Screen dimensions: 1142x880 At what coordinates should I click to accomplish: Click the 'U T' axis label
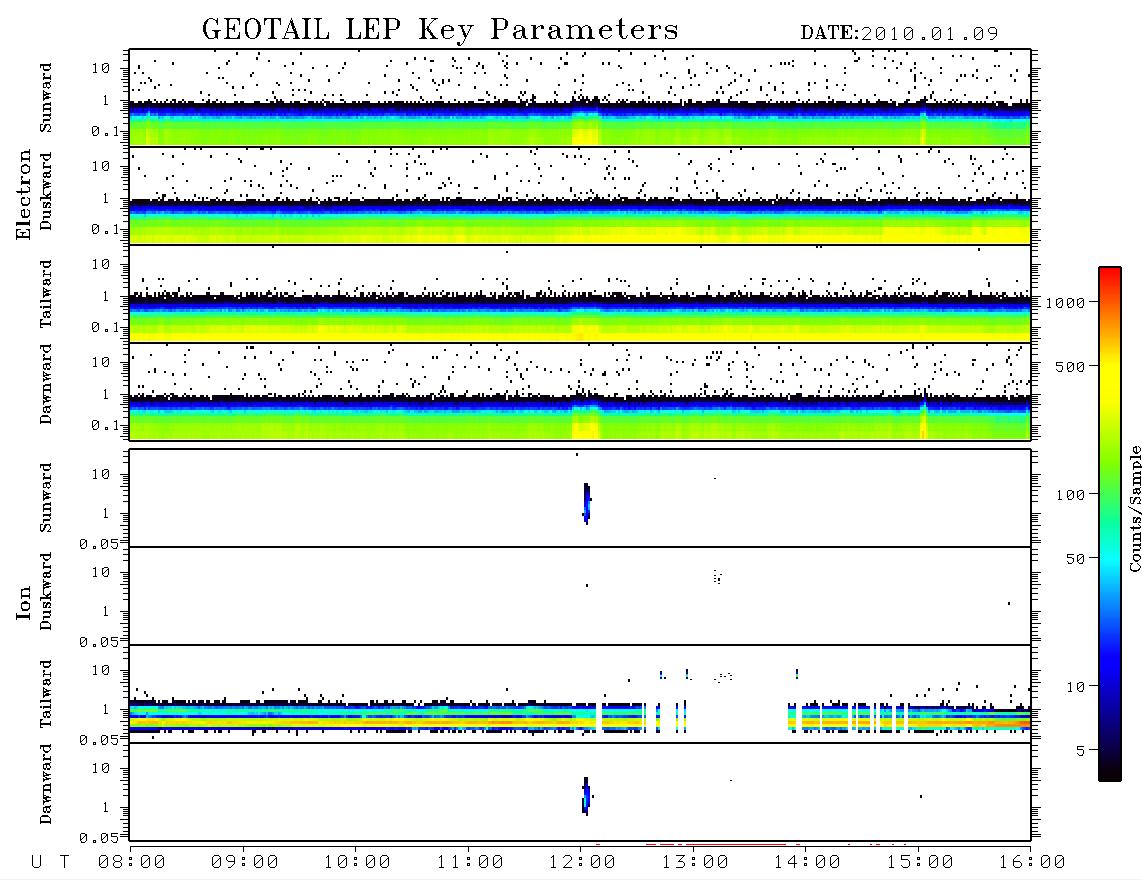pos(50,862)
